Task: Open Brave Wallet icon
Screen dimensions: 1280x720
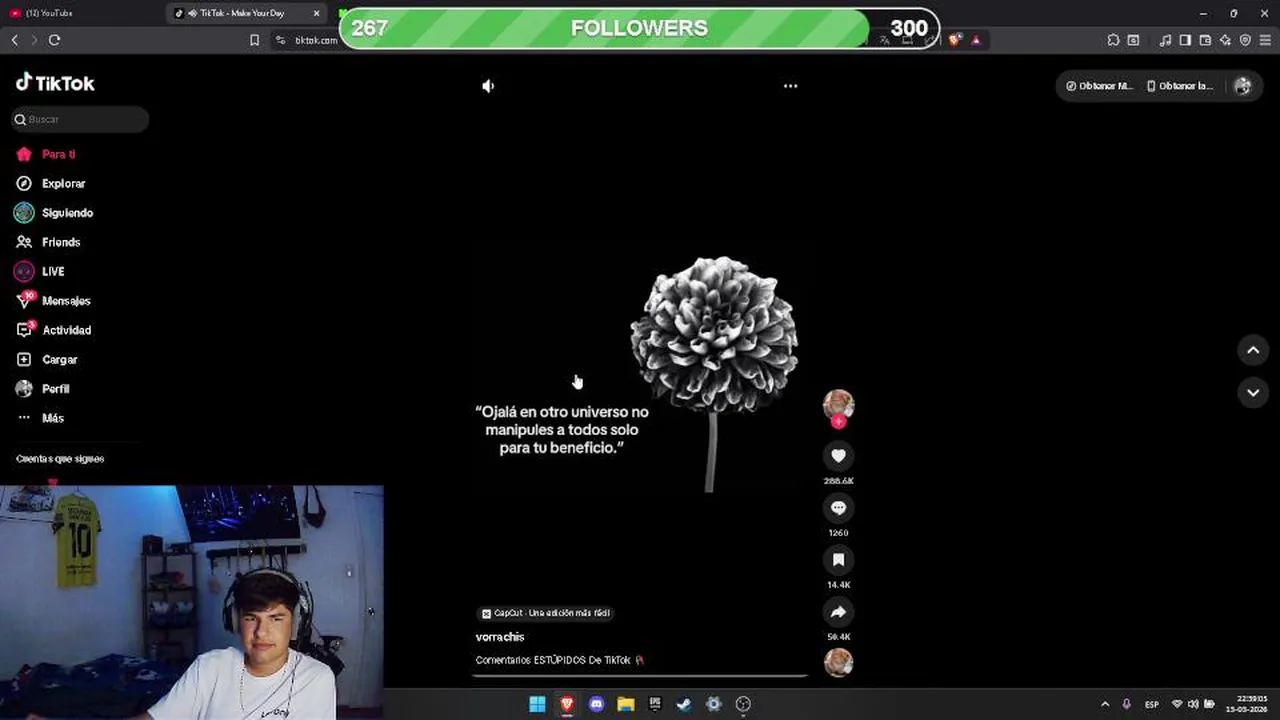Action: (x=1205, y=40)
